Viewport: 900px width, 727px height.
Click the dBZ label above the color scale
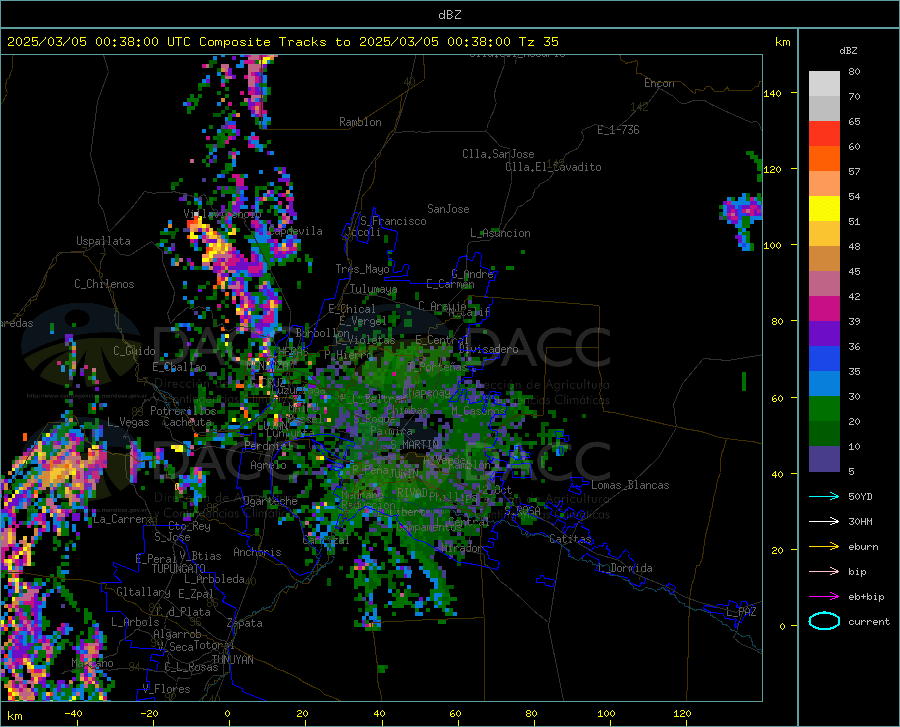point(848,50)
